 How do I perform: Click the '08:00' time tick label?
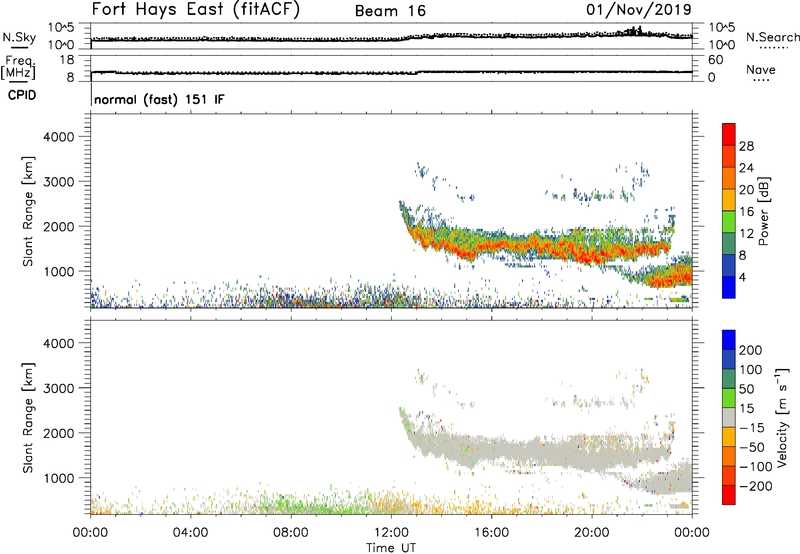291,533
